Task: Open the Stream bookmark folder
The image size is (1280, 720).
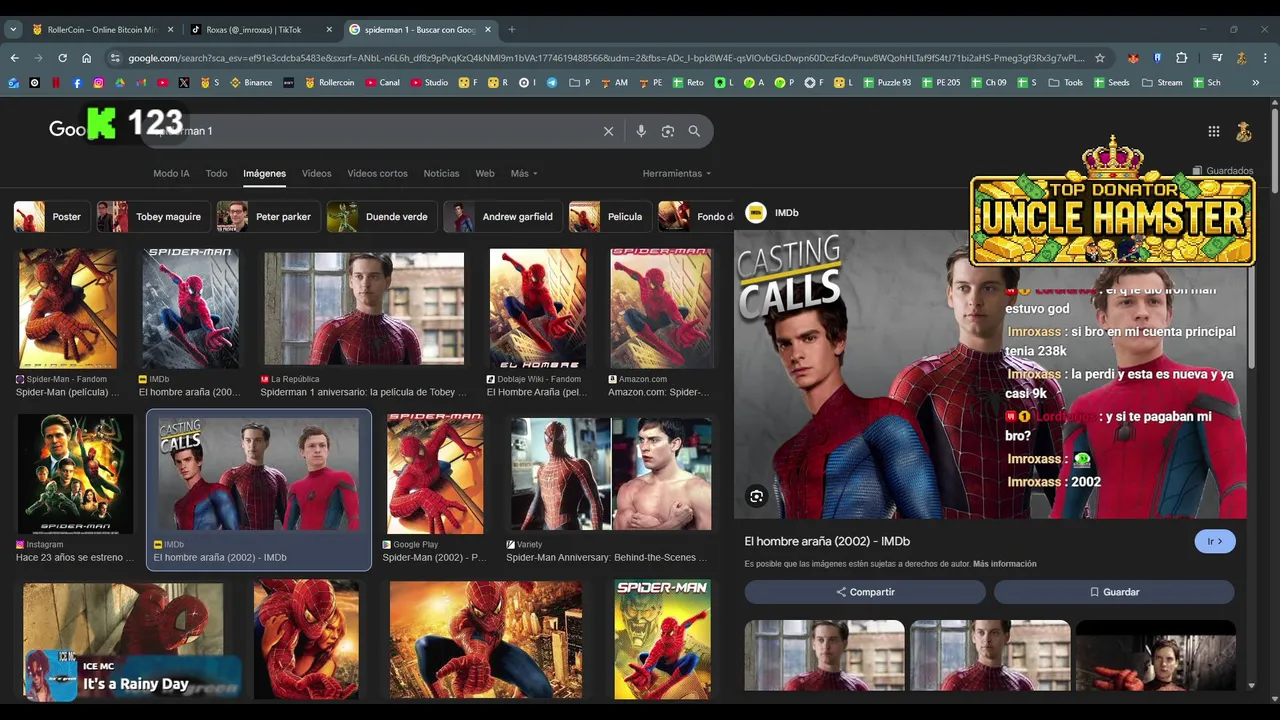Action: tap(1162, 83)
